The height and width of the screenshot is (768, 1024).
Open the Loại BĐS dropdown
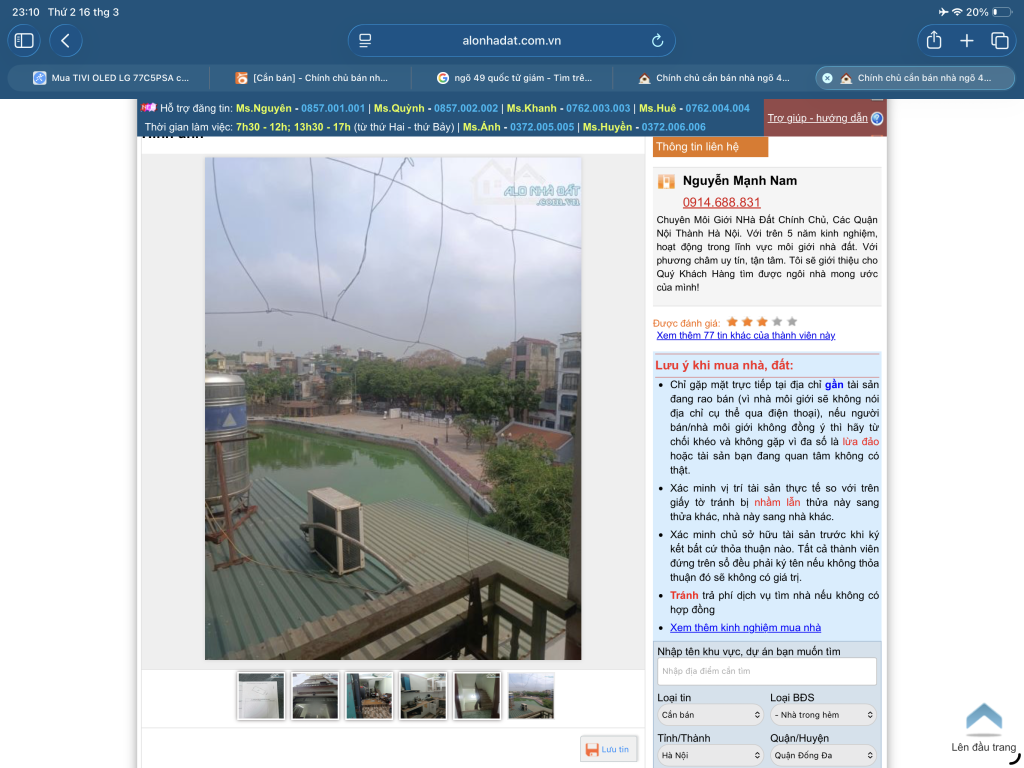coord(823,715)
